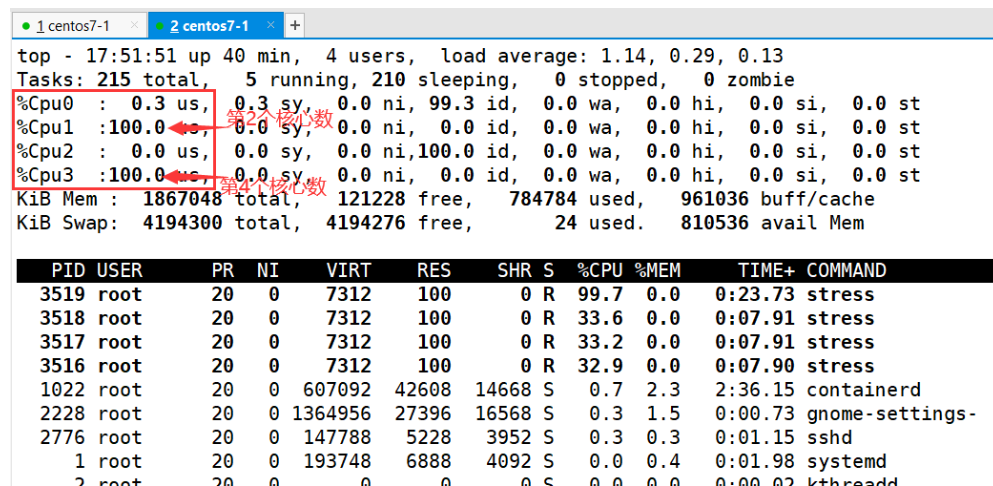Click the PID column header

(68, 271)
